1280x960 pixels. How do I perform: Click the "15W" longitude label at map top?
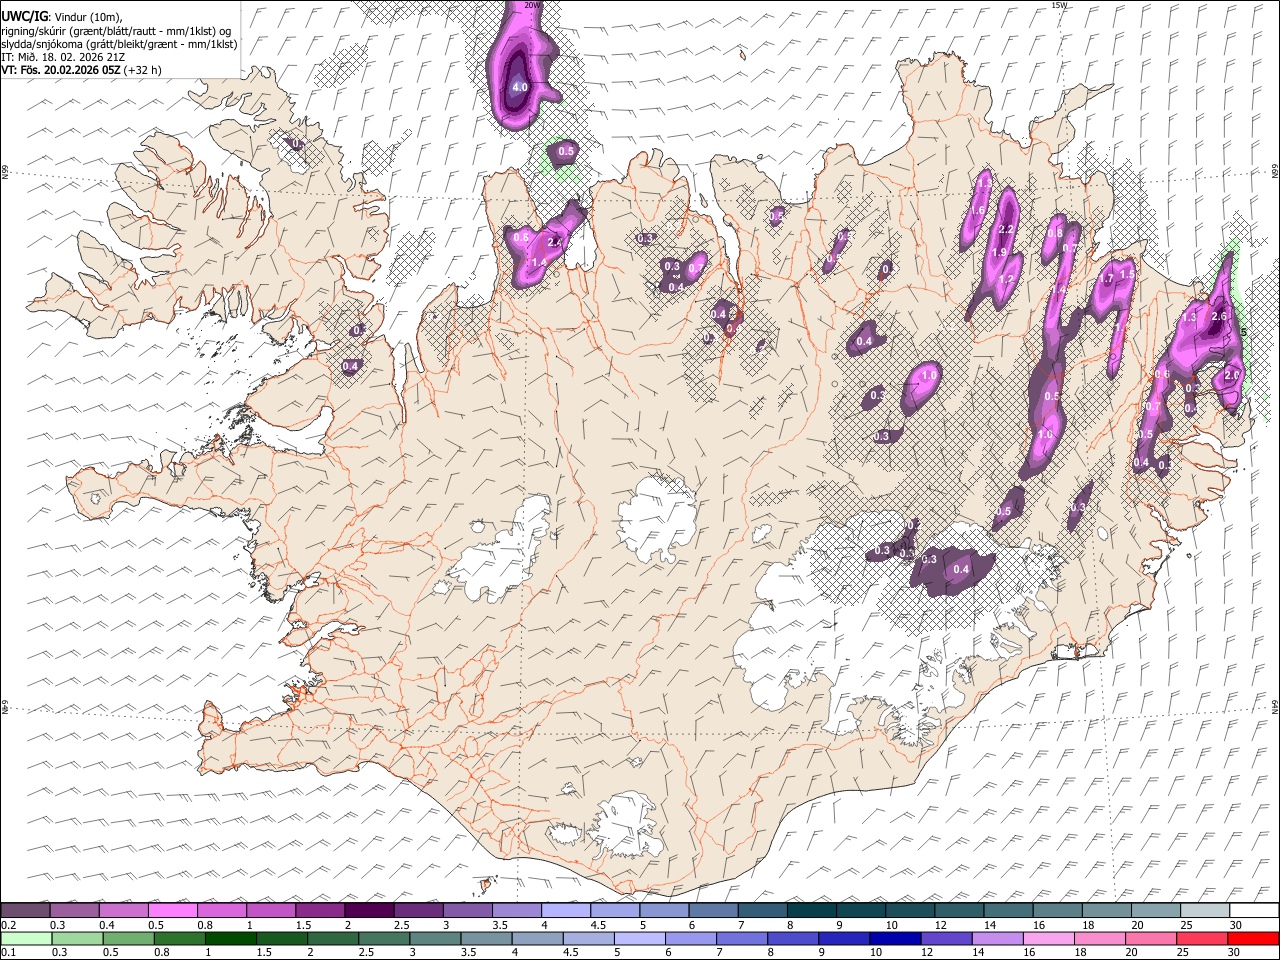coord(1060,5)
